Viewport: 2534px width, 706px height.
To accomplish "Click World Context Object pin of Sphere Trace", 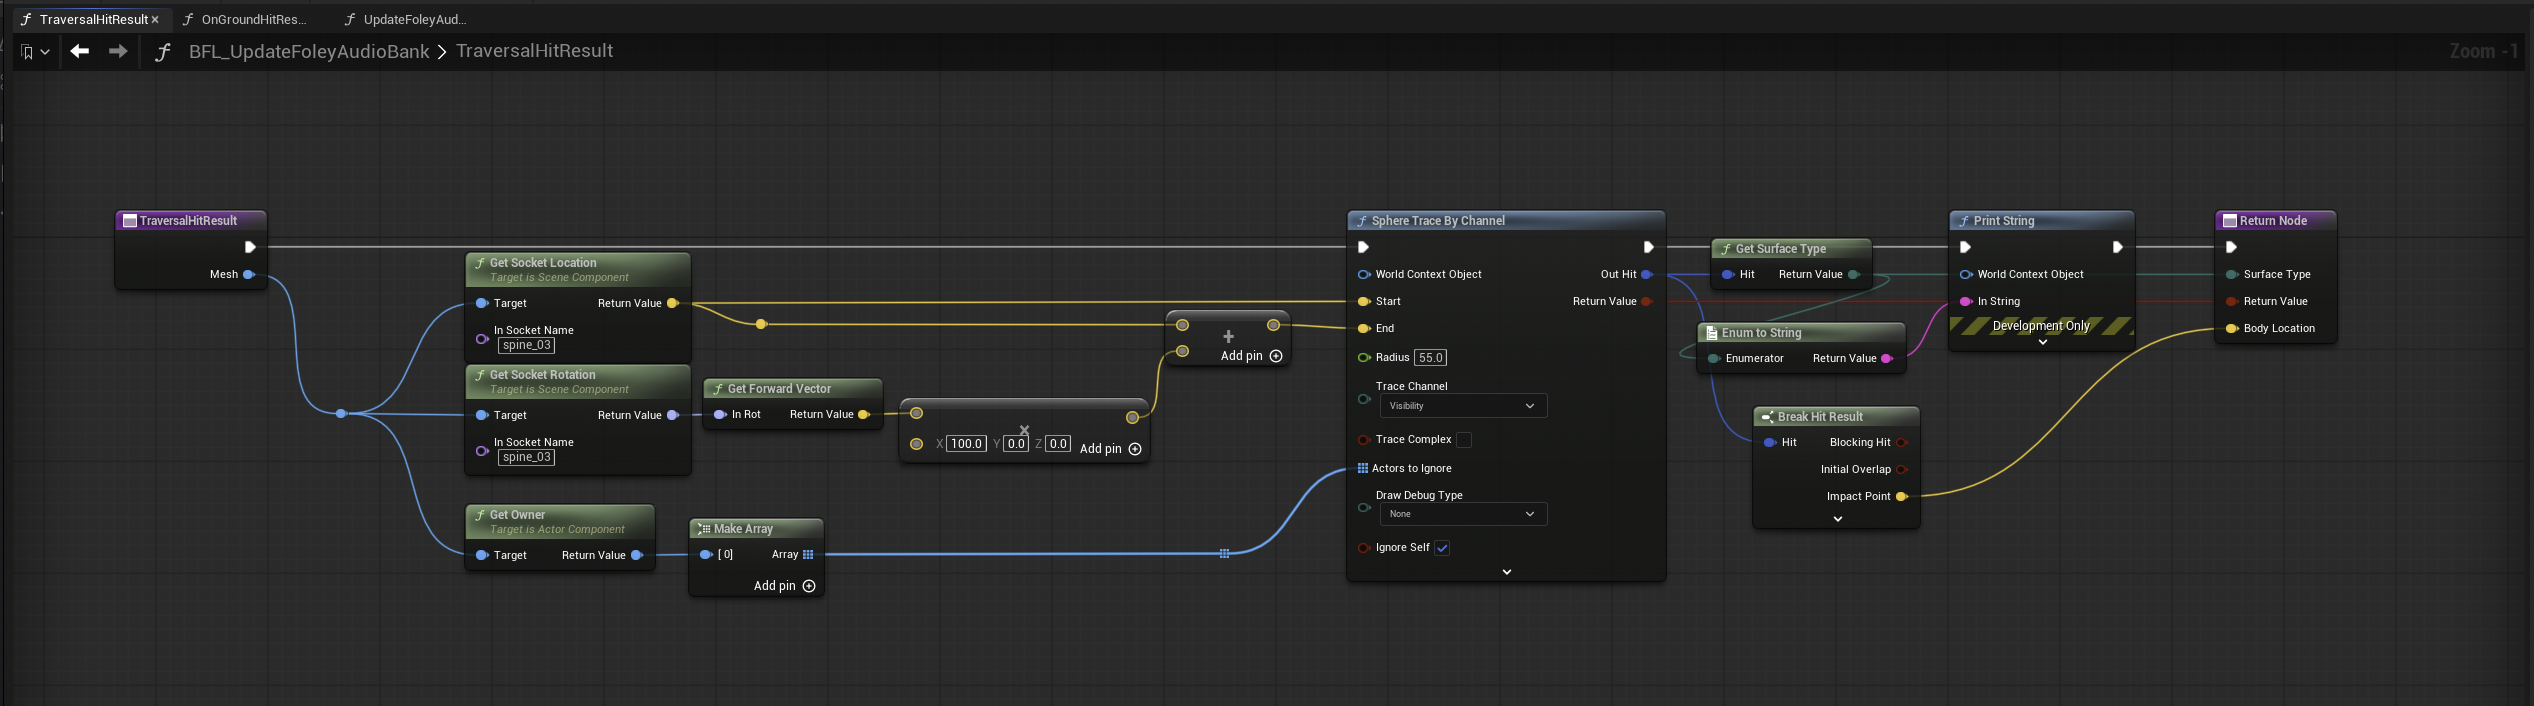I will 1363,274.
